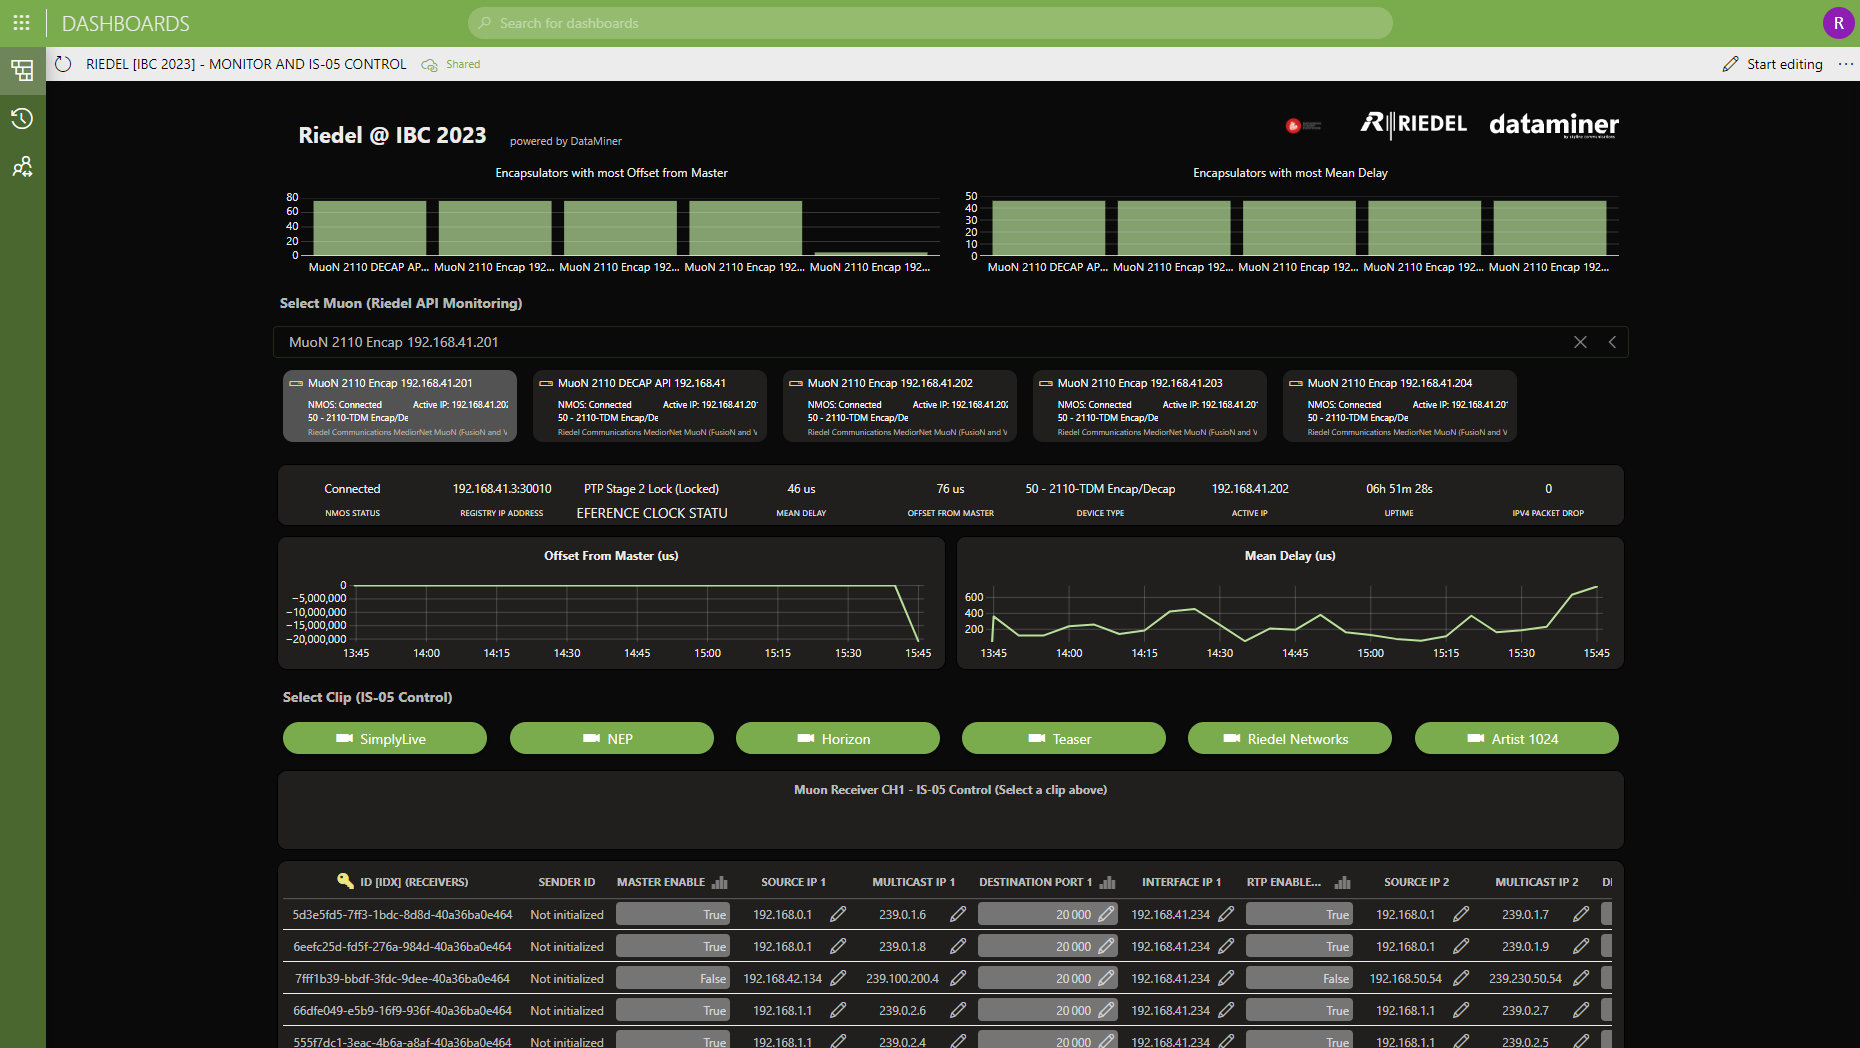Image resolution: width=1860 pixels, height=1048 pixels.
Task: Click the refresh dashboard icon
Action: tap(63, 64)
